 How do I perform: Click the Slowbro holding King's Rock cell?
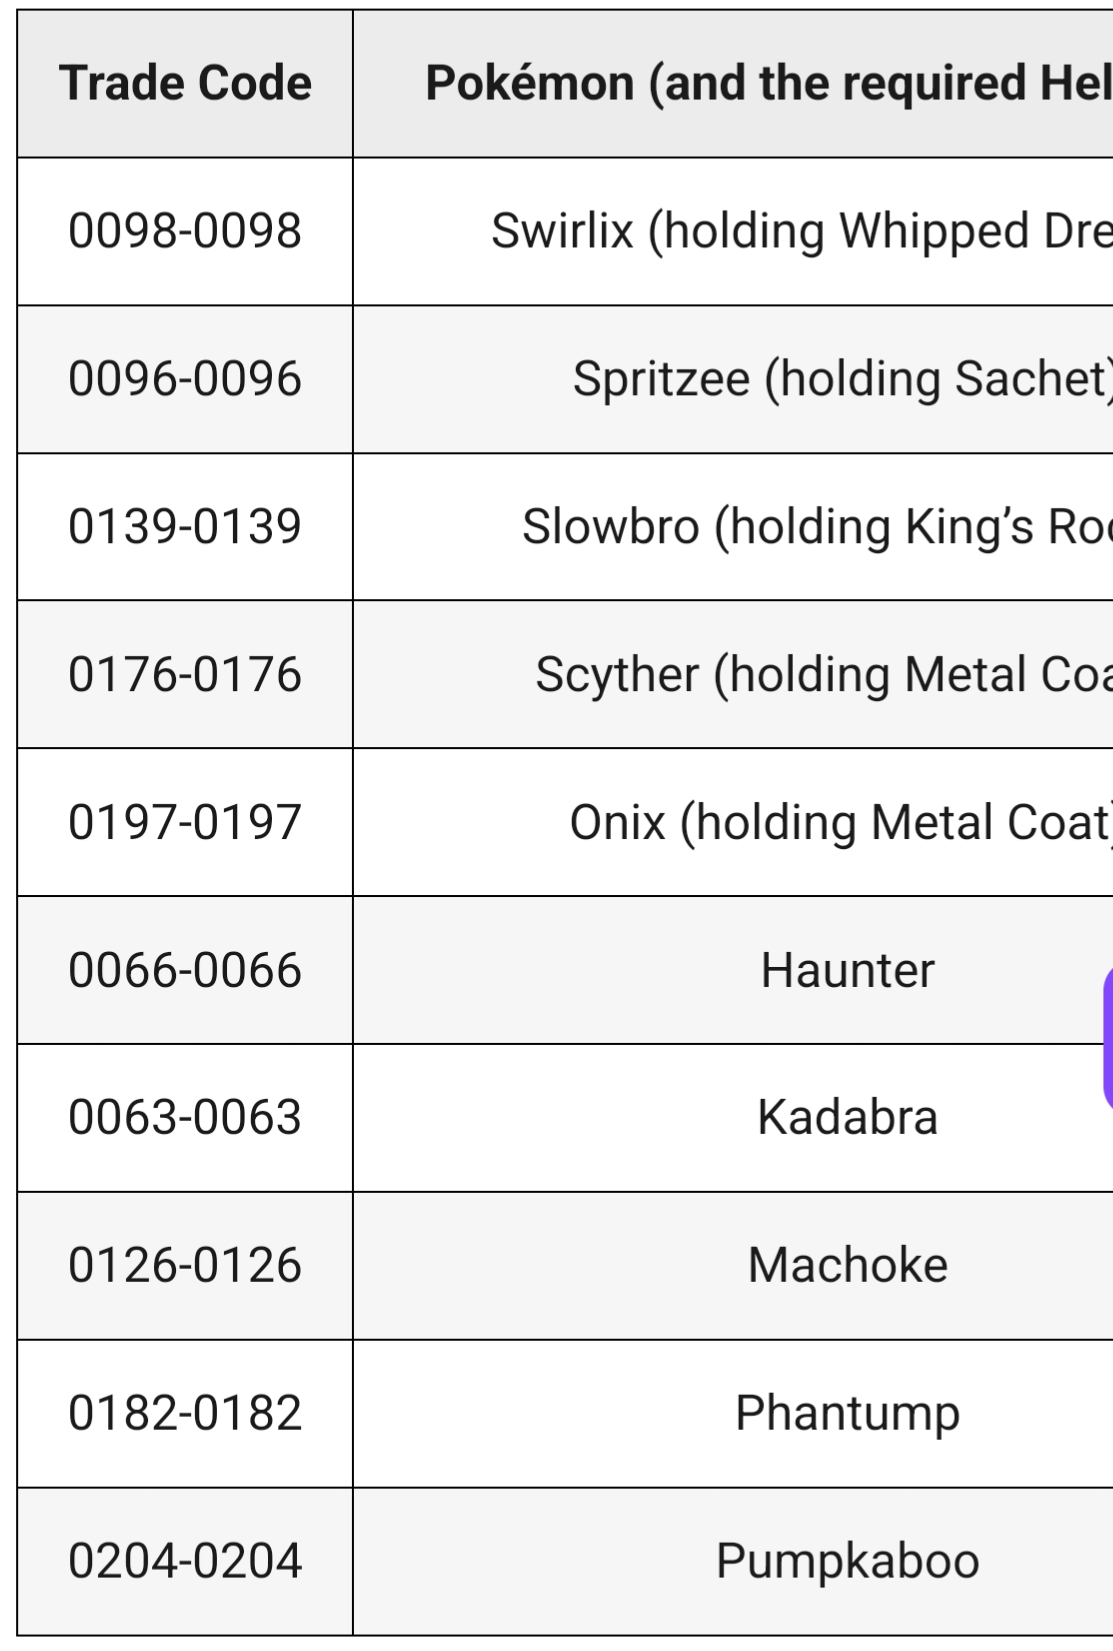point(815,527)
